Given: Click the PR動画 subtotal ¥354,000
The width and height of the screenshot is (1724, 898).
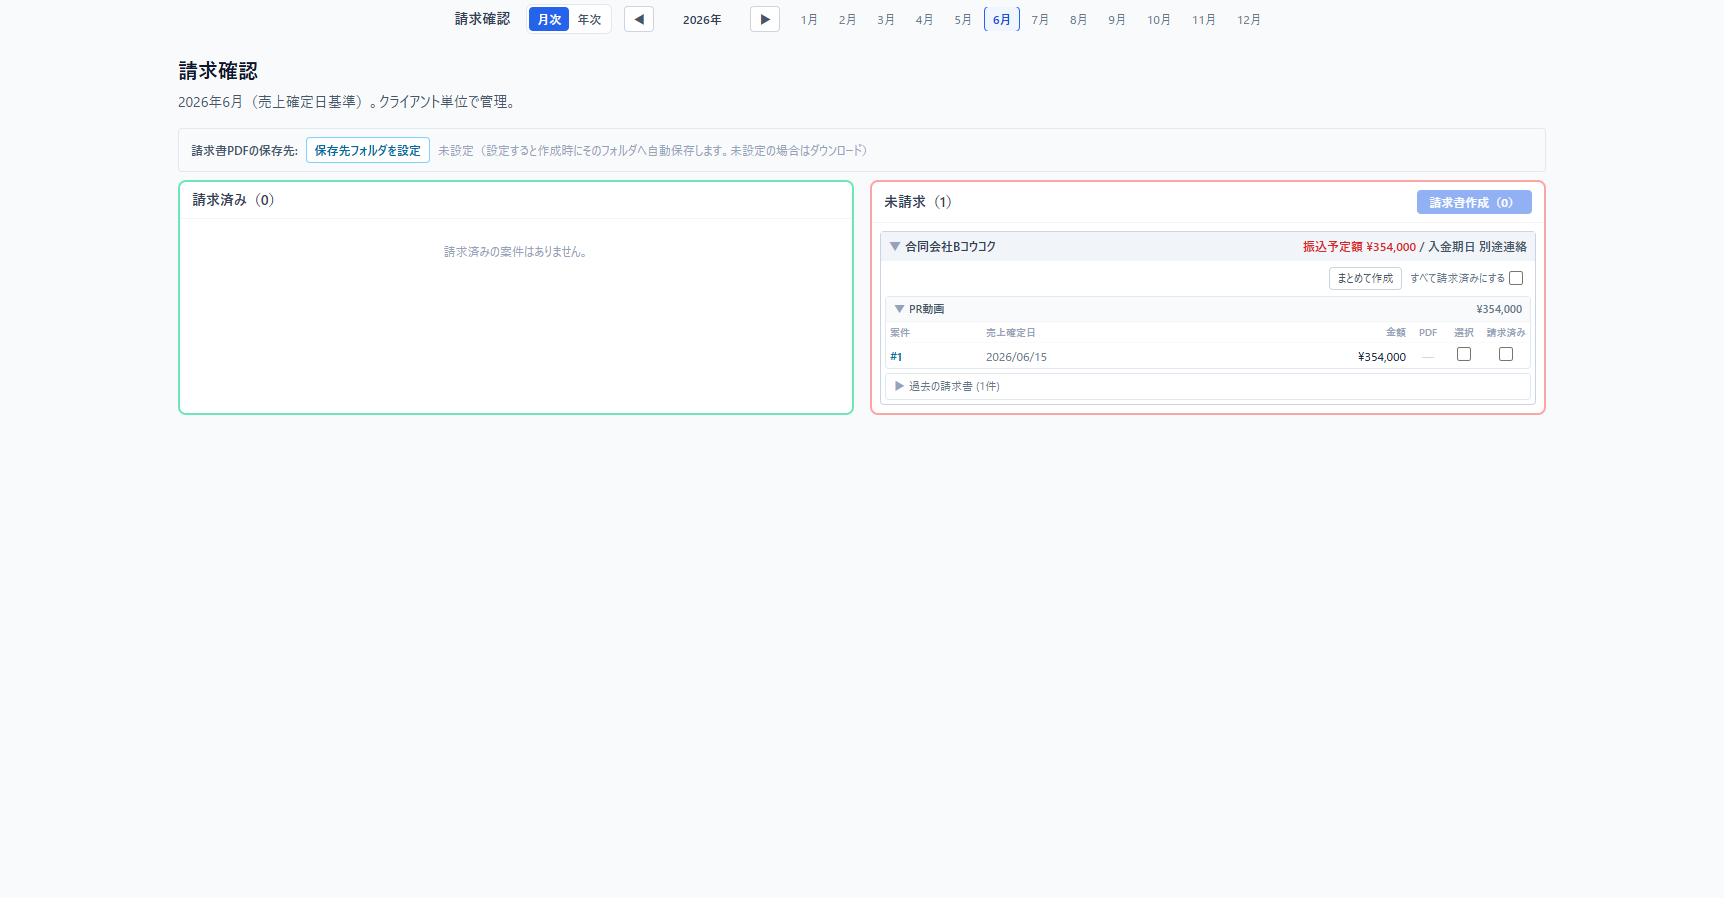Looking at the screenshot, I should (x=1499, y=309).
